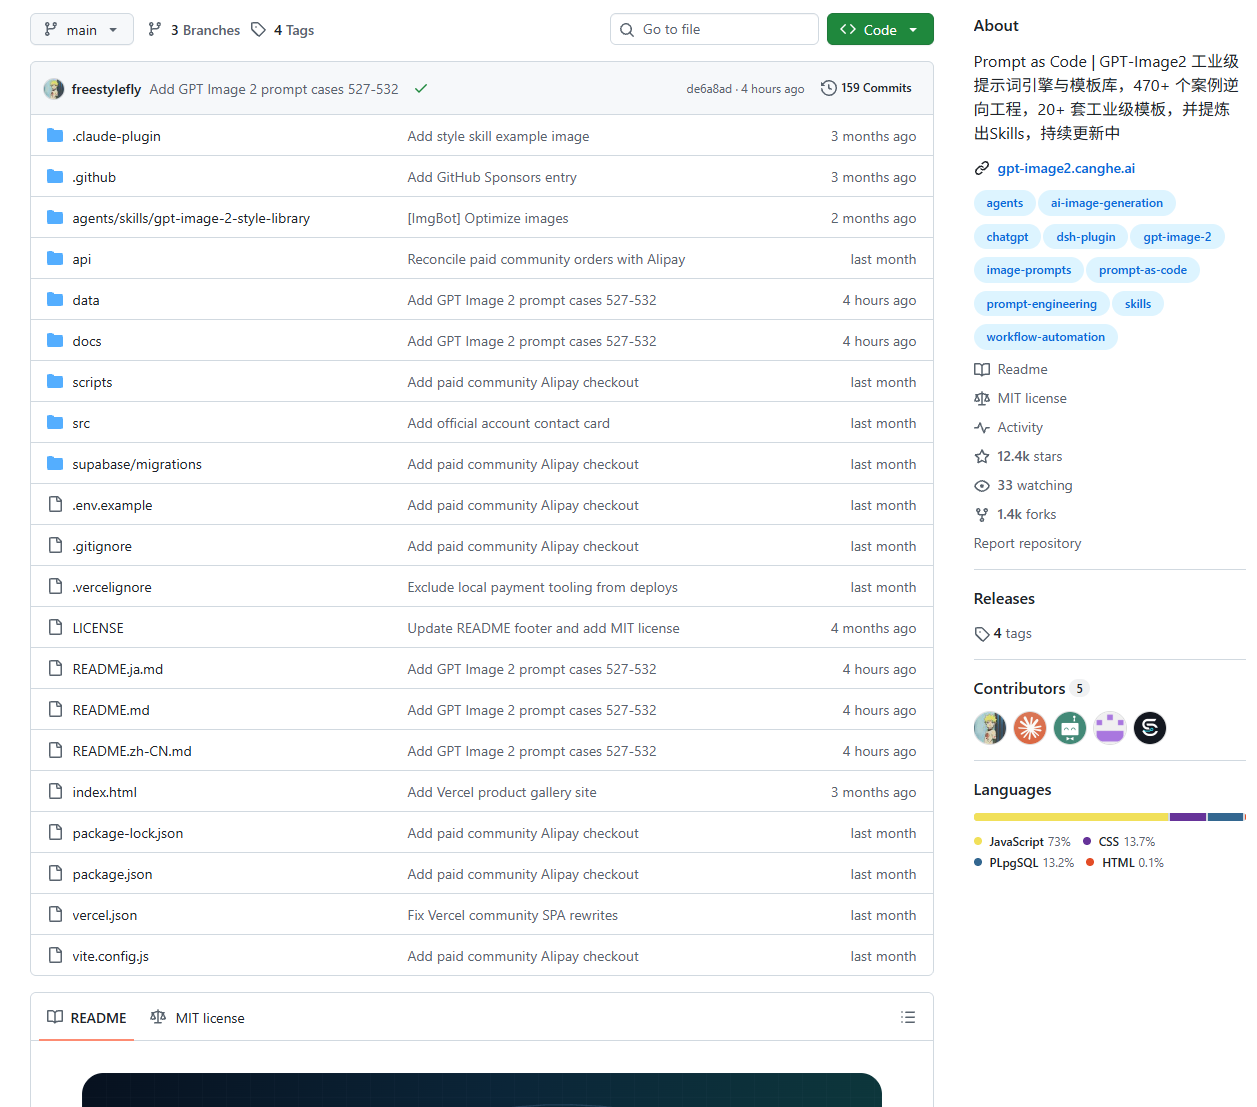1257x1107 pixels.
Task: Click Report repository link
Action: [1028, 543]
